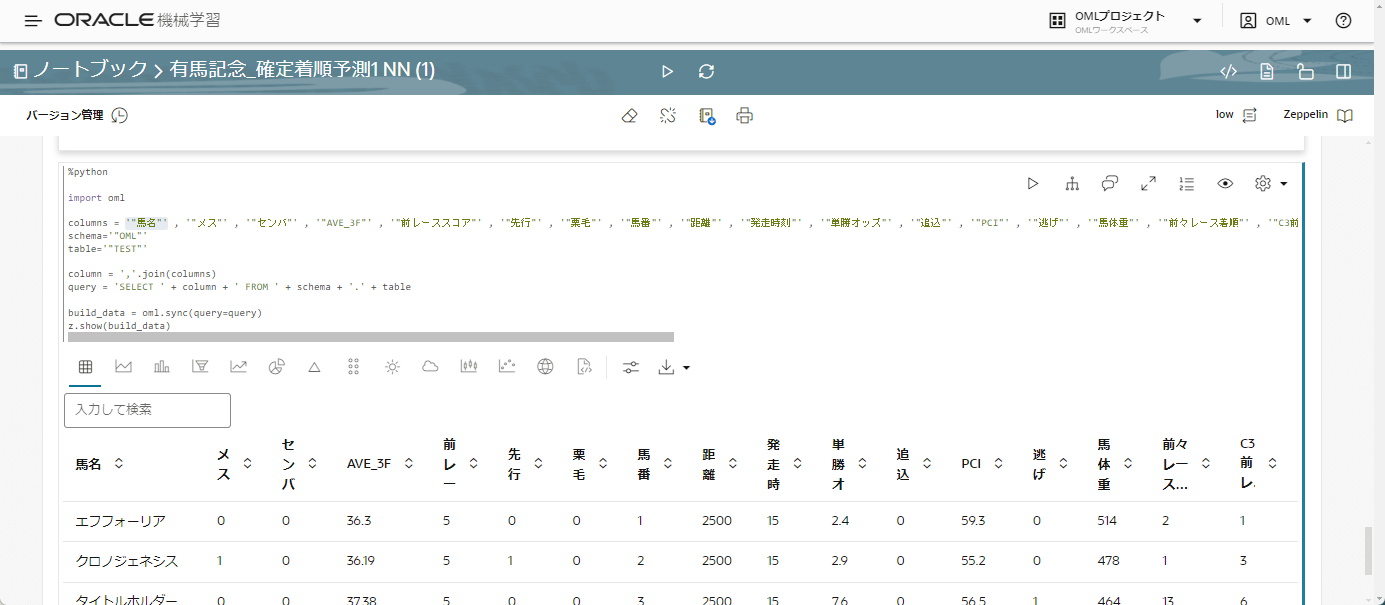Screen dimensions: 1385x605
Task: Click the クロノジェネシス cell
Action: [127, 561]
